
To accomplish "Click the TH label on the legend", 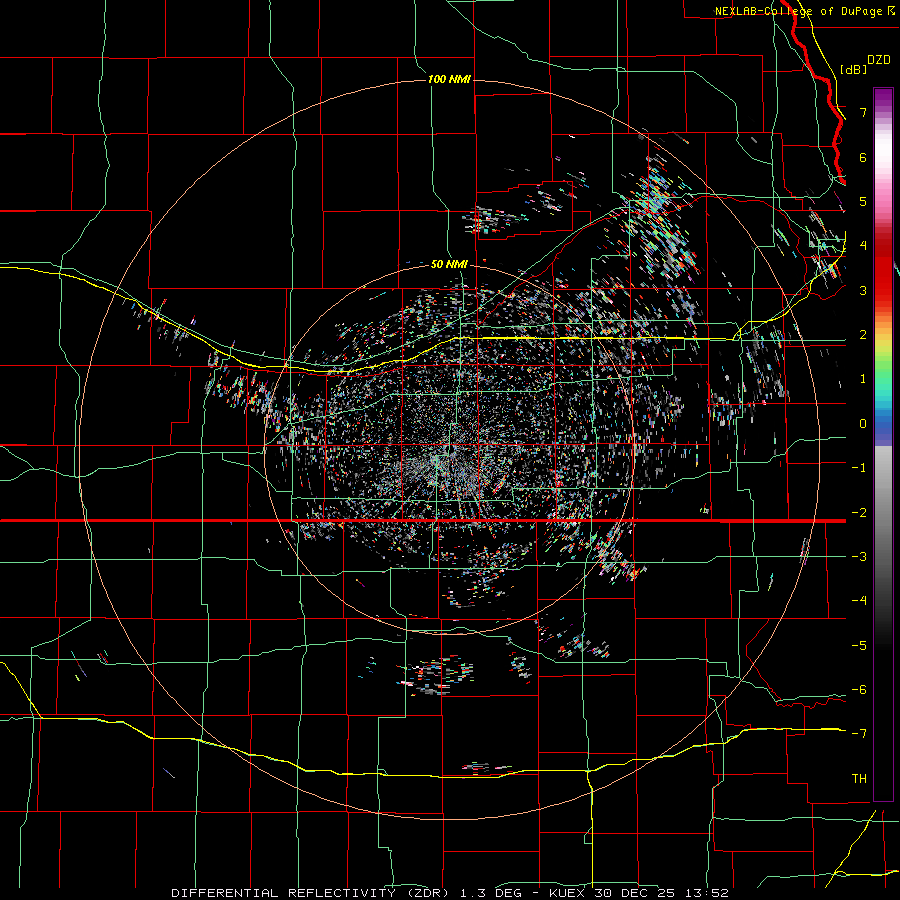I will [859, 778].
